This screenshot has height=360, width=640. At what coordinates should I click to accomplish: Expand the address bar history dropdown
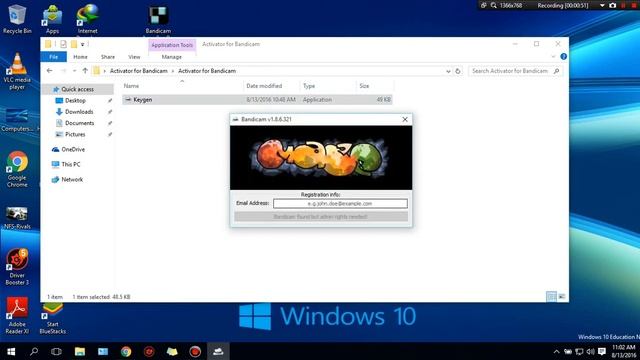tap(448, 71)
